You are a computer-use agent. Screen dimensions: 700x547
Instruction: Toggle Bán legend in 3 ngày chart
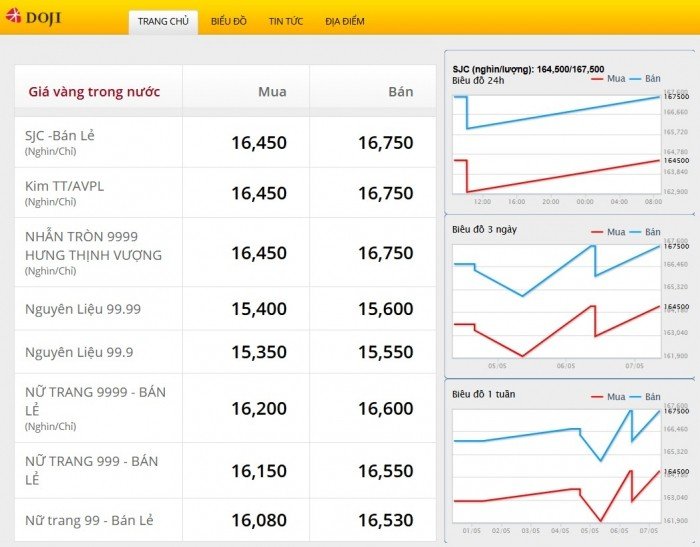click(645, 232)
